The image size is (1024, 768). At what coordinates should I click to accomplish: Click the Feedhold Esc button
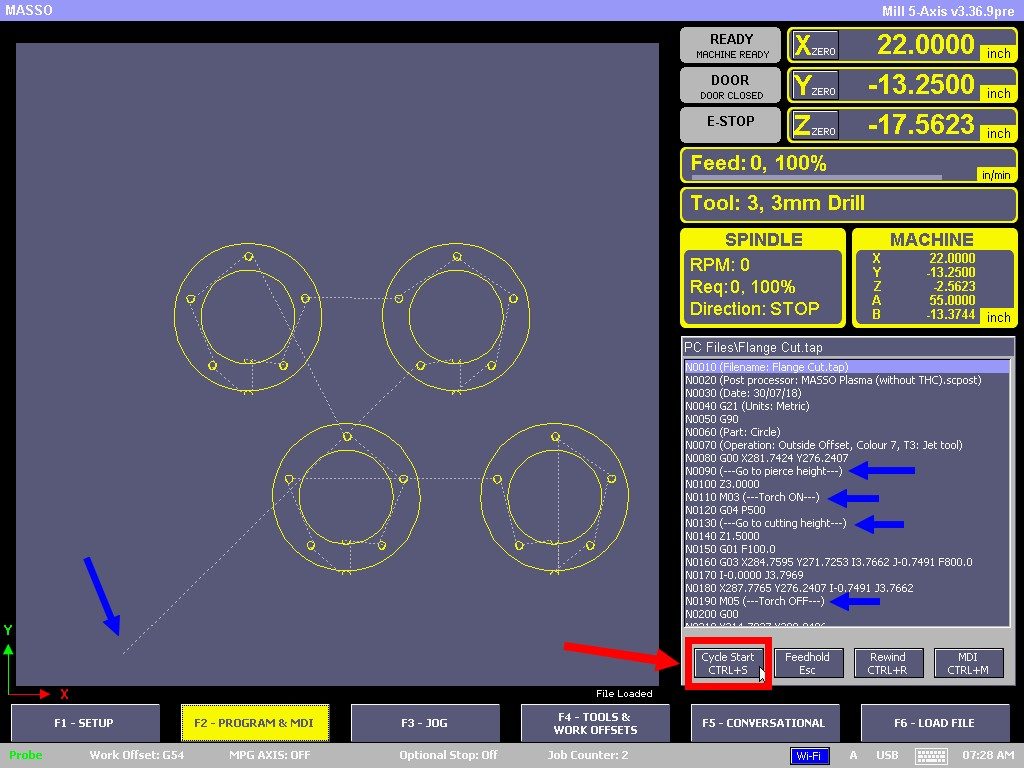coord(808,664)
